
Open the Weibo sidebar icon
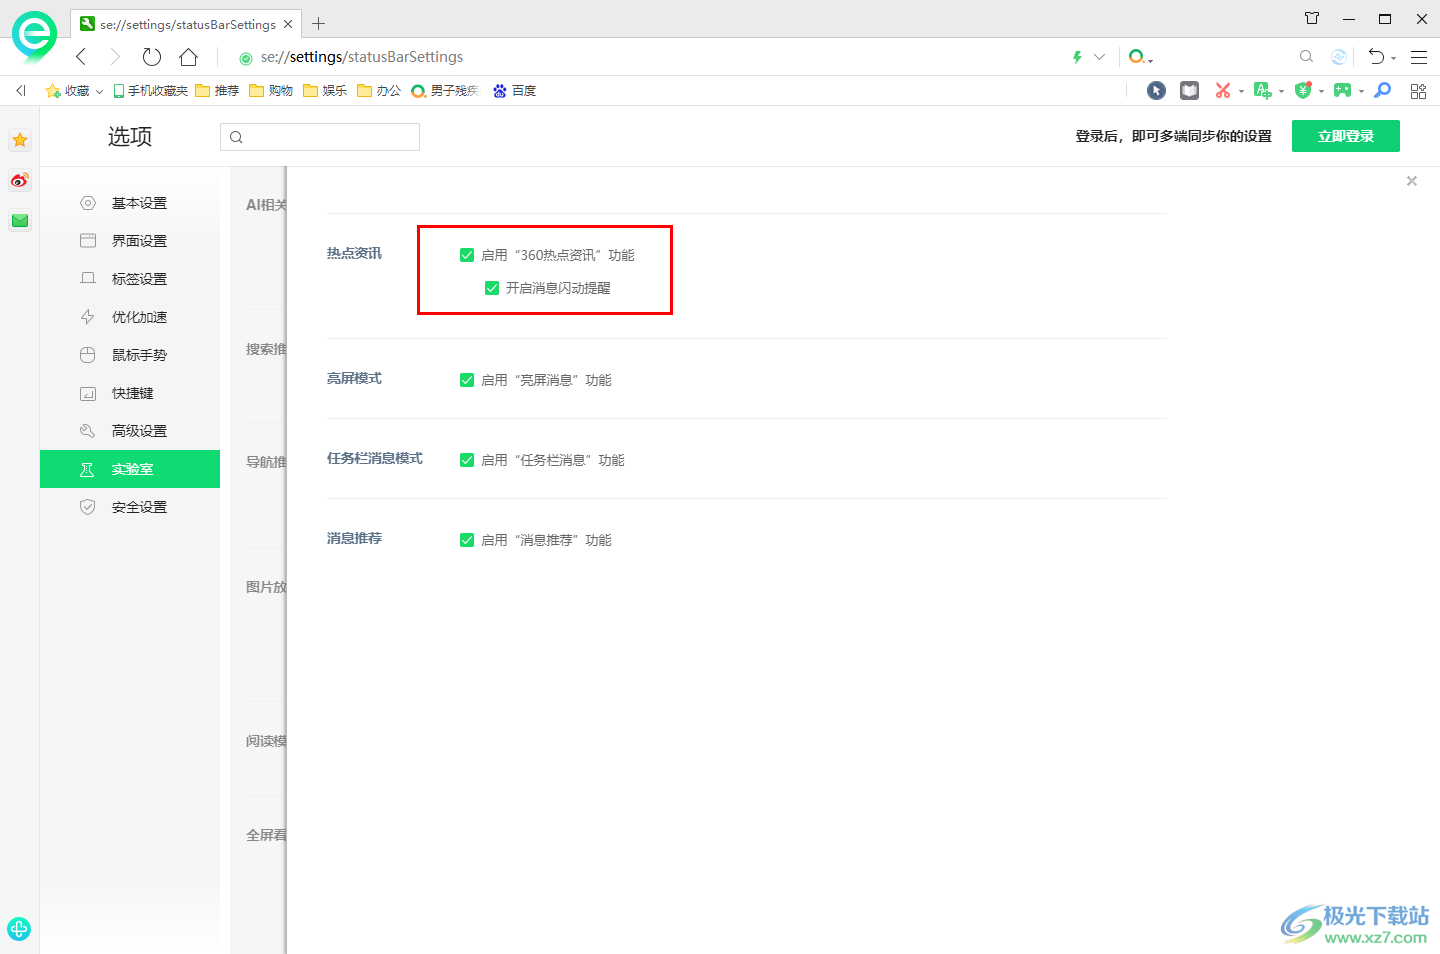[20, 180]
